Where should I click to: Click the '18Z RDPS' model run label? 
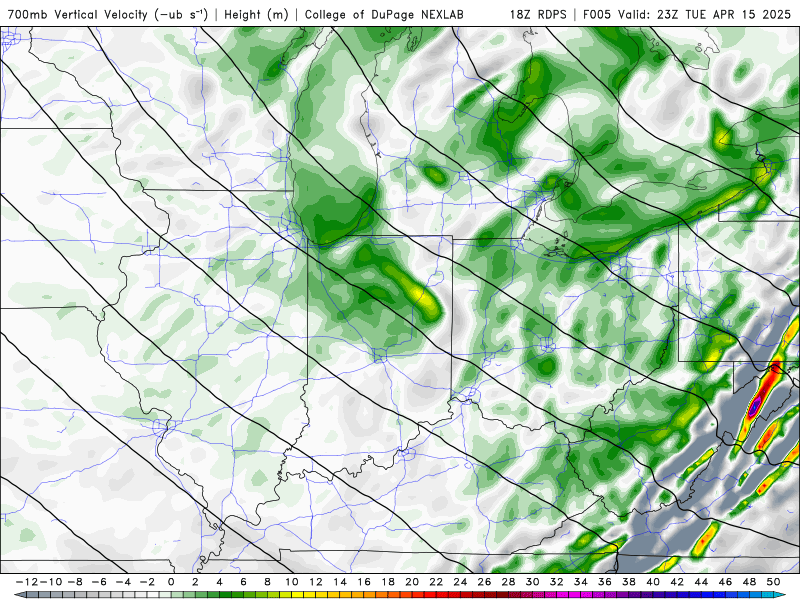pyautogui.click(x=538, y=14)
